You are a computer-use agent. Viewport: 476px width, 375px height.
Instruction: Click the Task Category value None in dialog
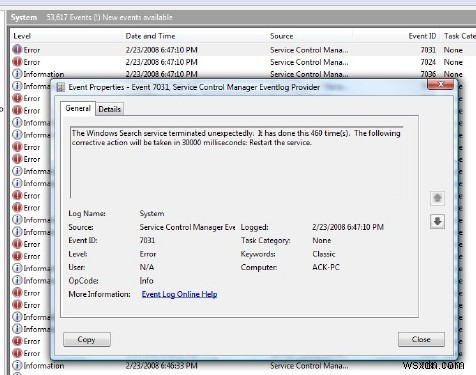point(321,240)
